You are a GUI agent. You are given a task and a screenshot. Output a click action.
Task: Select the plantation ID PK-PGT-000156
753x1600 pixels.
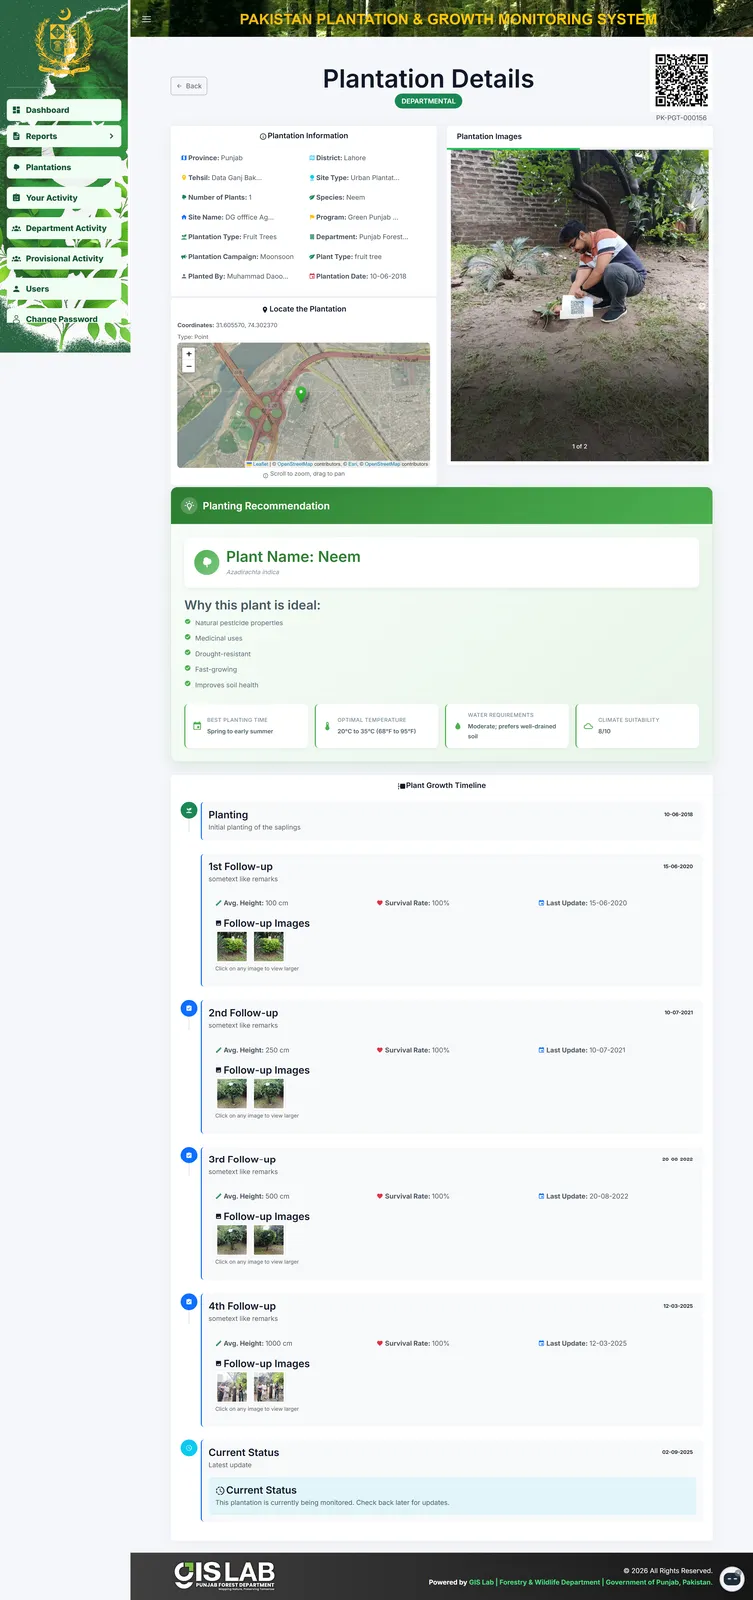681,118
